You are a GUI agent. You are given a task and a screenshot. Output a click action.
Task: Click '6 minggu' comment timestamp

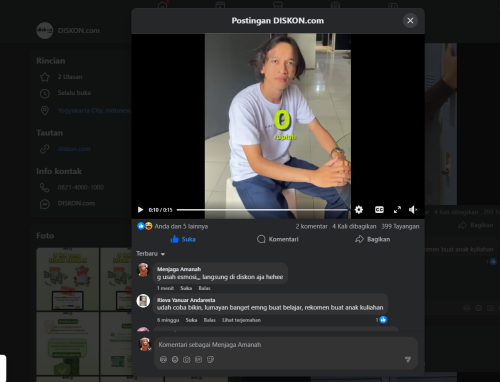point(168,320)
